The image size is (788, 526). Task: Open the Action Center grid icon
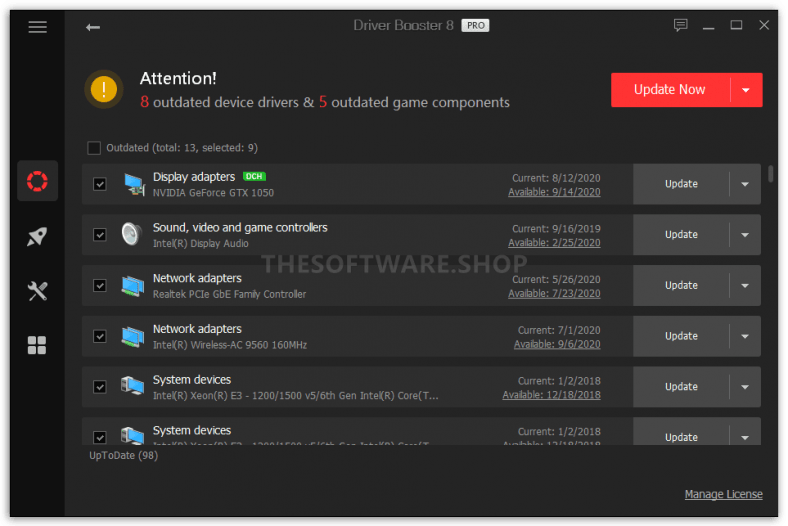pyautogui.click(x=37, y=345)
